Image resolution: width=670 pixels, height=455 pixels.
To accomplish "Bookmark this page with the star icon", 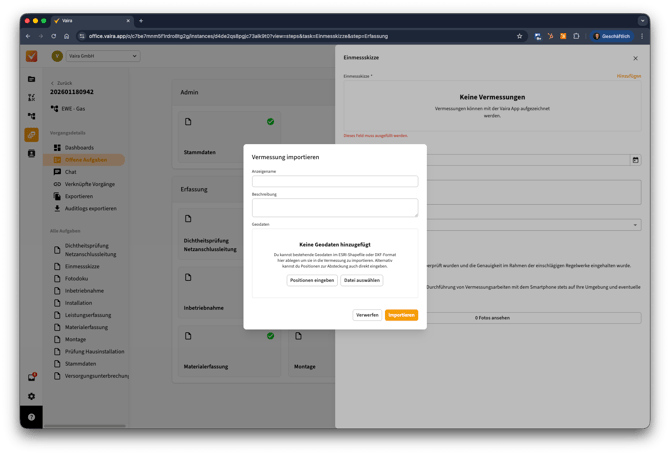I will pyautogui.click(x=519, y=36).
